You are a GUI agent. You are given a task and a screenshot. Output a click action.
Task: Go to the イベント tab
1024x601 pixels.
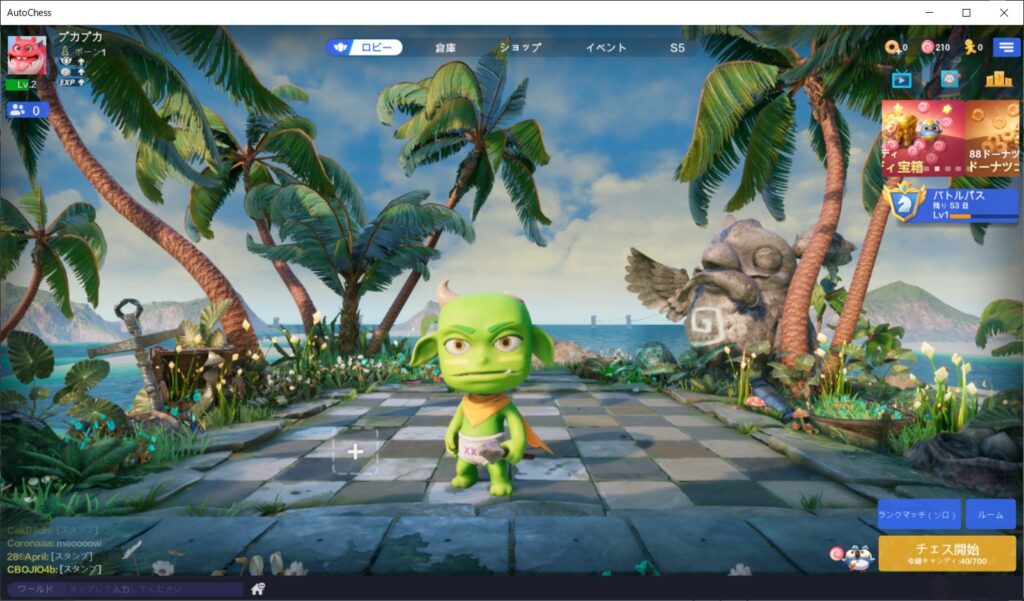(606, 48)
